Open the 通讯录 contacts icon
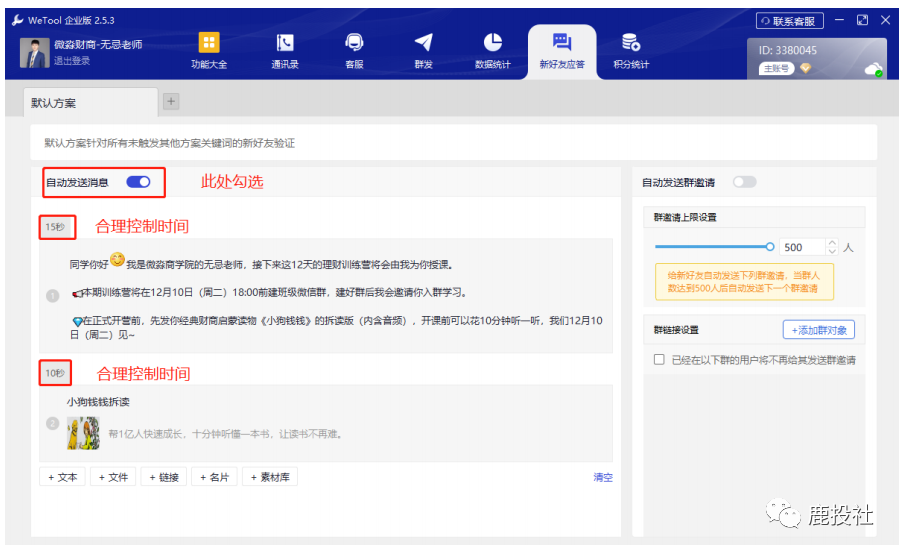 [x=284, y=42]
